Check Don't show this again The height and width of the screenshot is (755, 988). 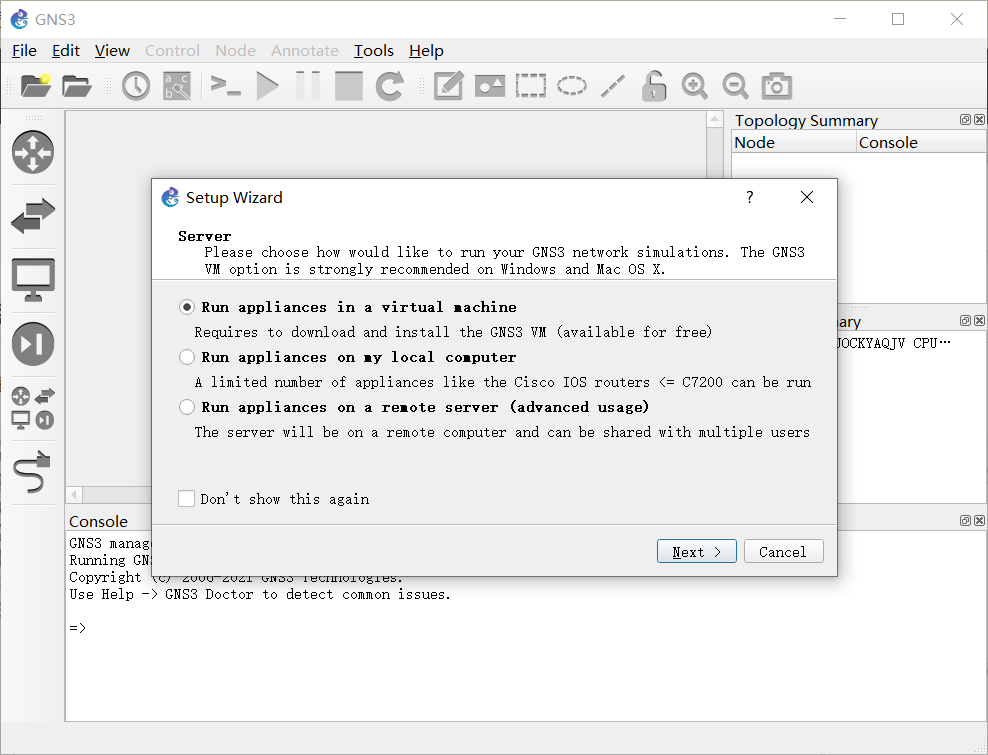pyautogui.click(x=273, y=499)
